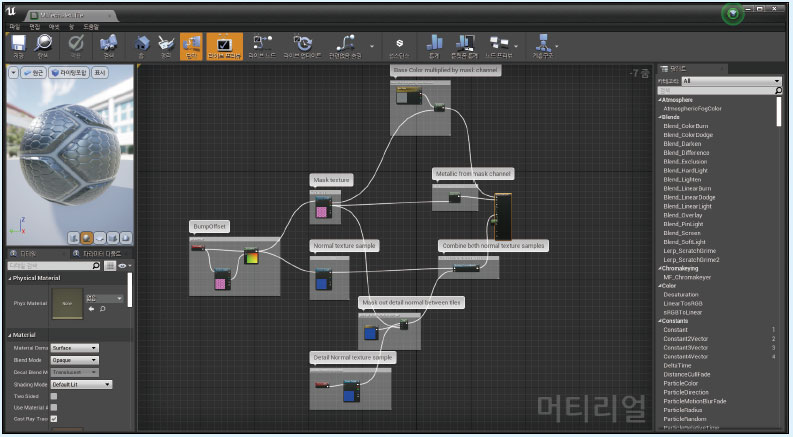Open viewport options arrow dropdown
This screenshot has height=437, width=793.
(14, 73)
